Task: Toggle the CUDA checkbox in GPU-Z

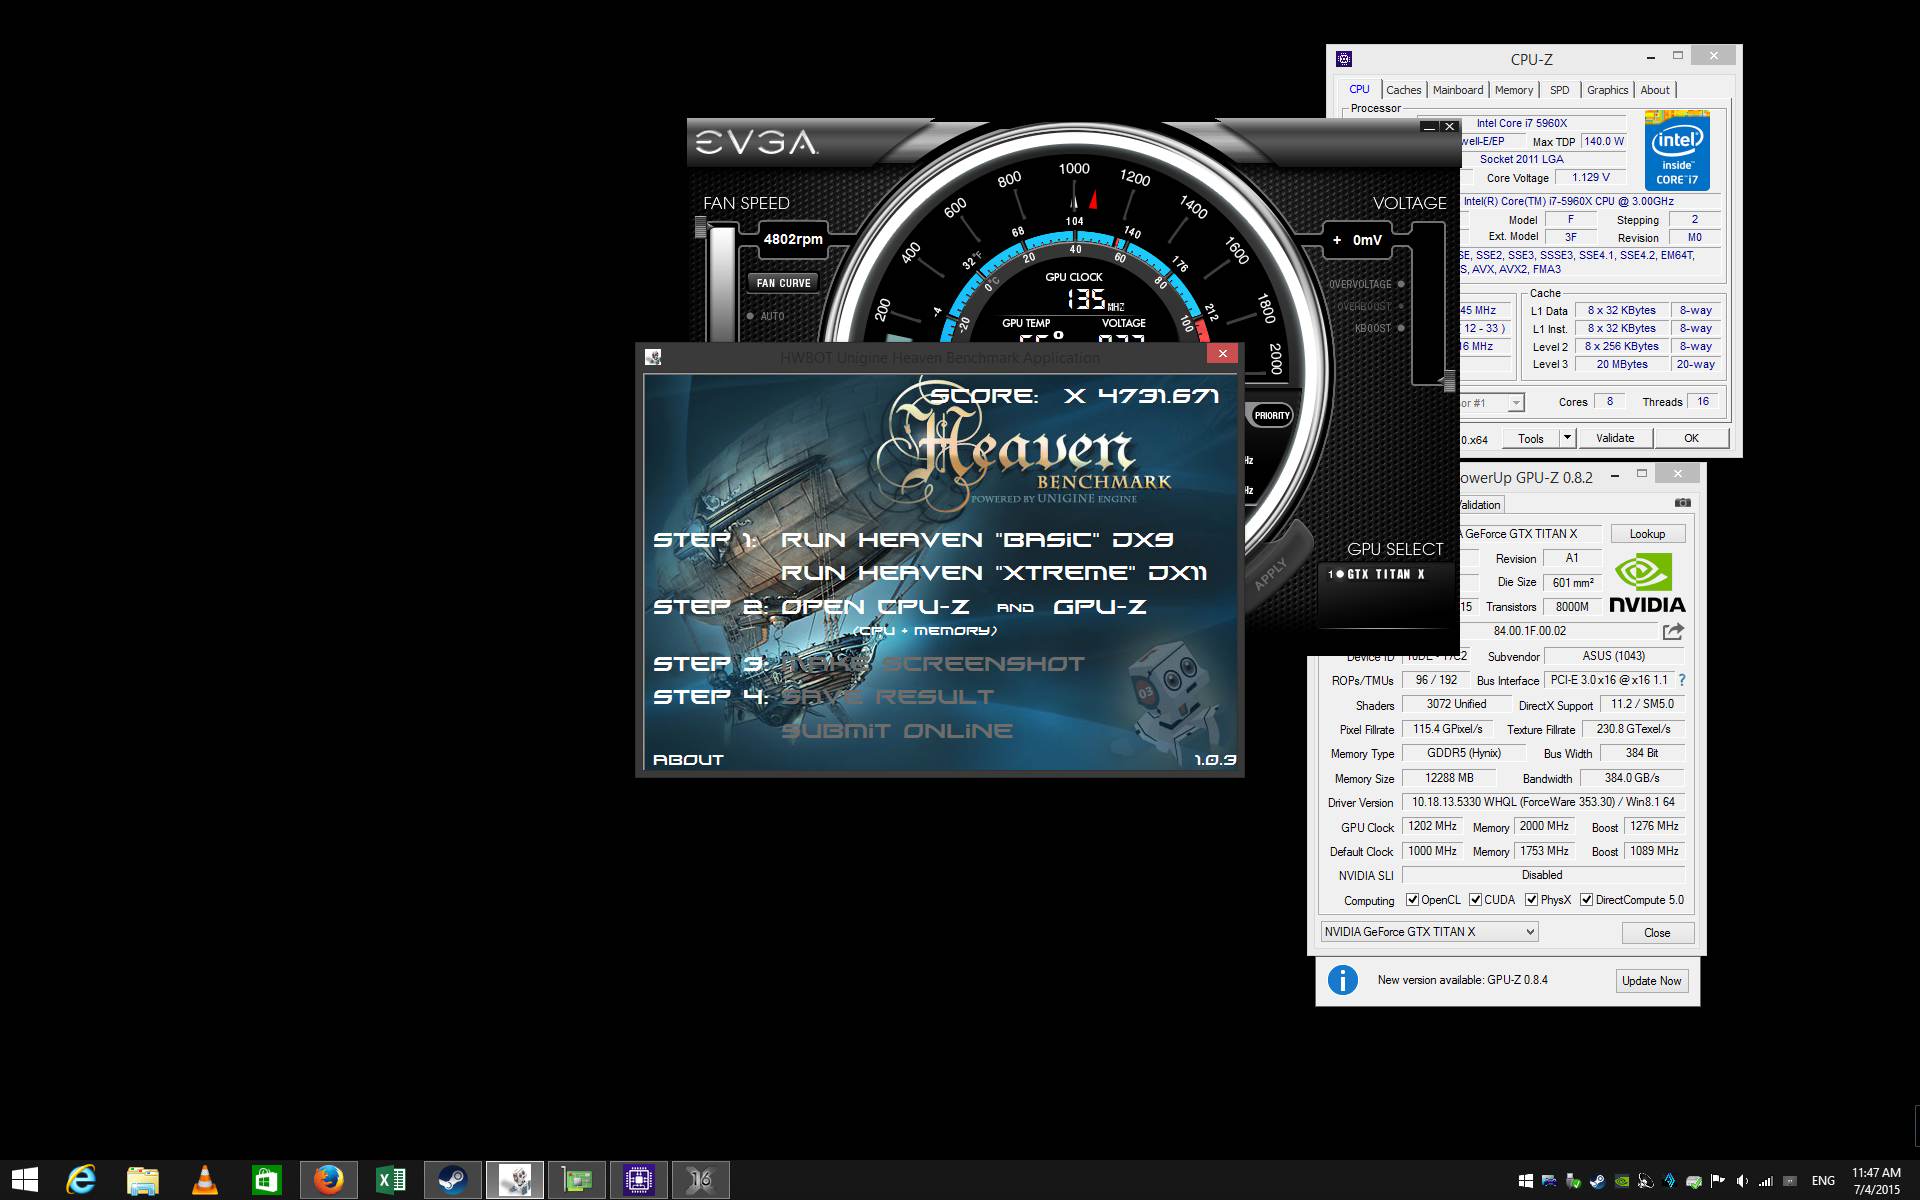Action: tap(1475, 900)
